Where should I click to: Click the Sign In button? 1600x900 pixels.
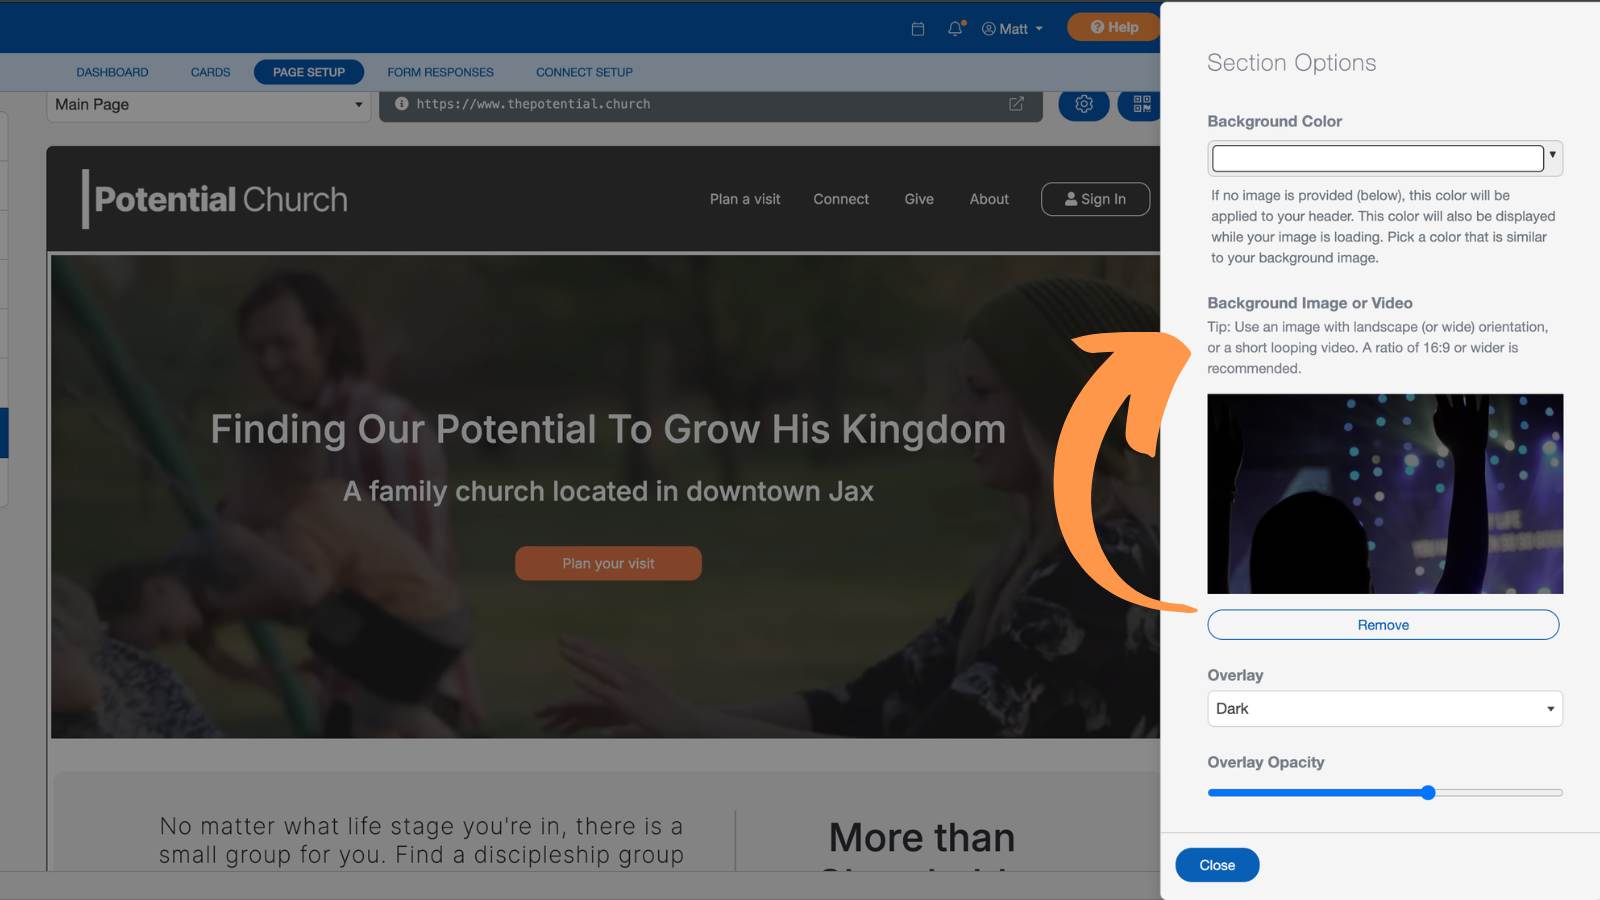pyautogui.click(x=1095, y=199)
